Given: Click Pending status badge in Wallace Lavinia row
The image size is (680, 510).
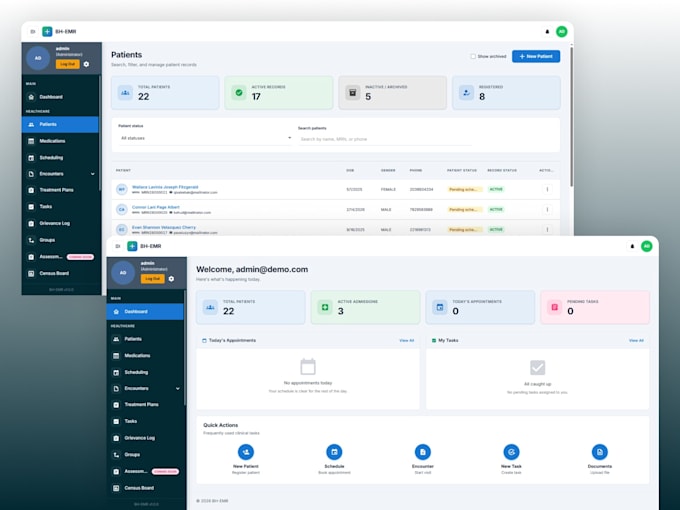Looking at the screenshot, I should click(x=465, y=190).
